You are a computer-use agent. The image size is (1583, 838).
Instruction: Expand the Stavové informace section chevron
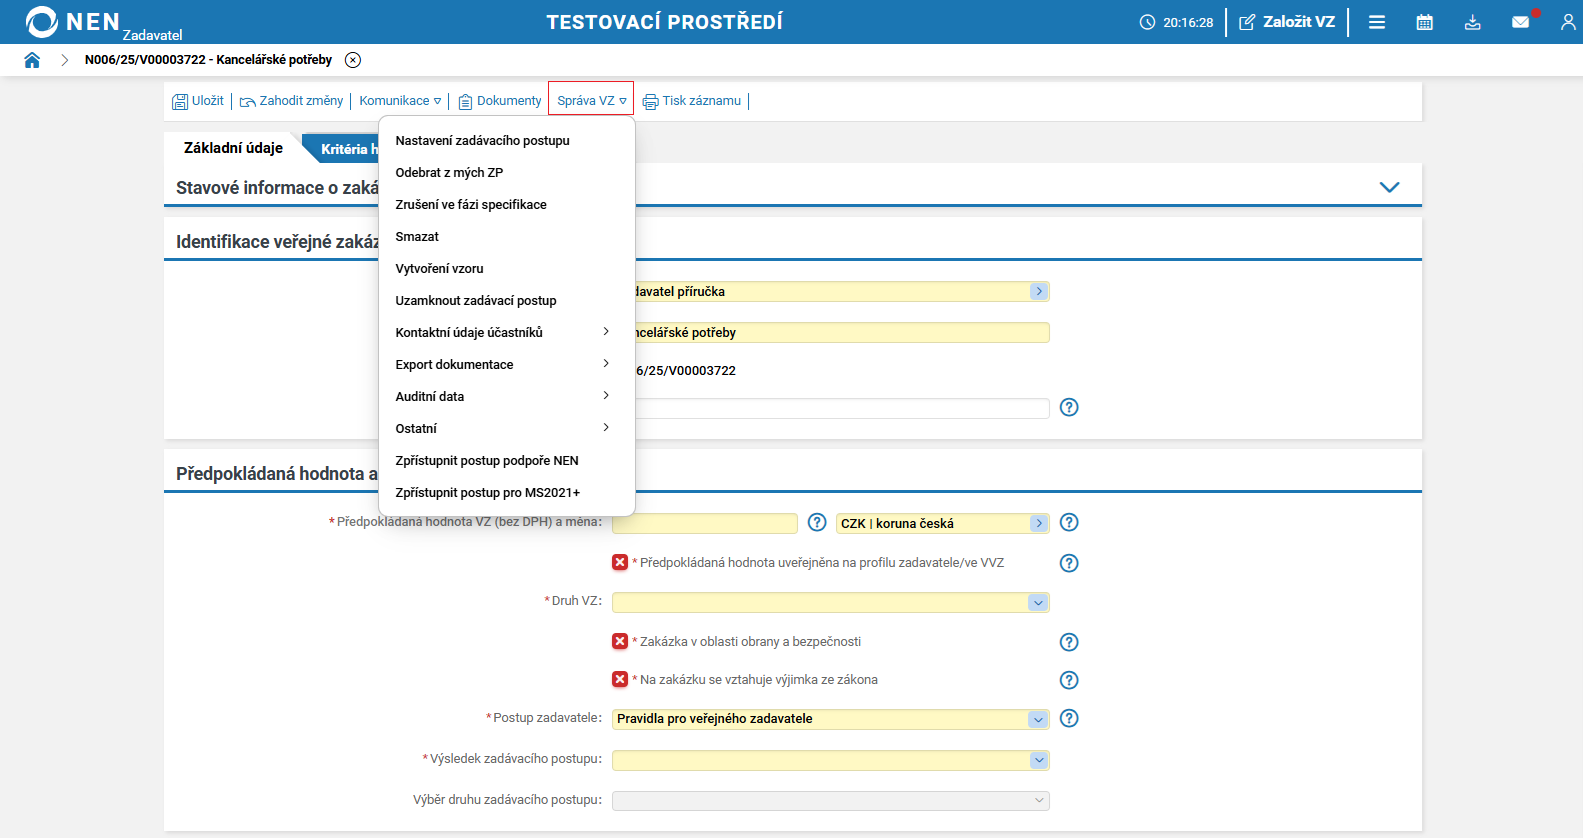(x=1389, y=187)
